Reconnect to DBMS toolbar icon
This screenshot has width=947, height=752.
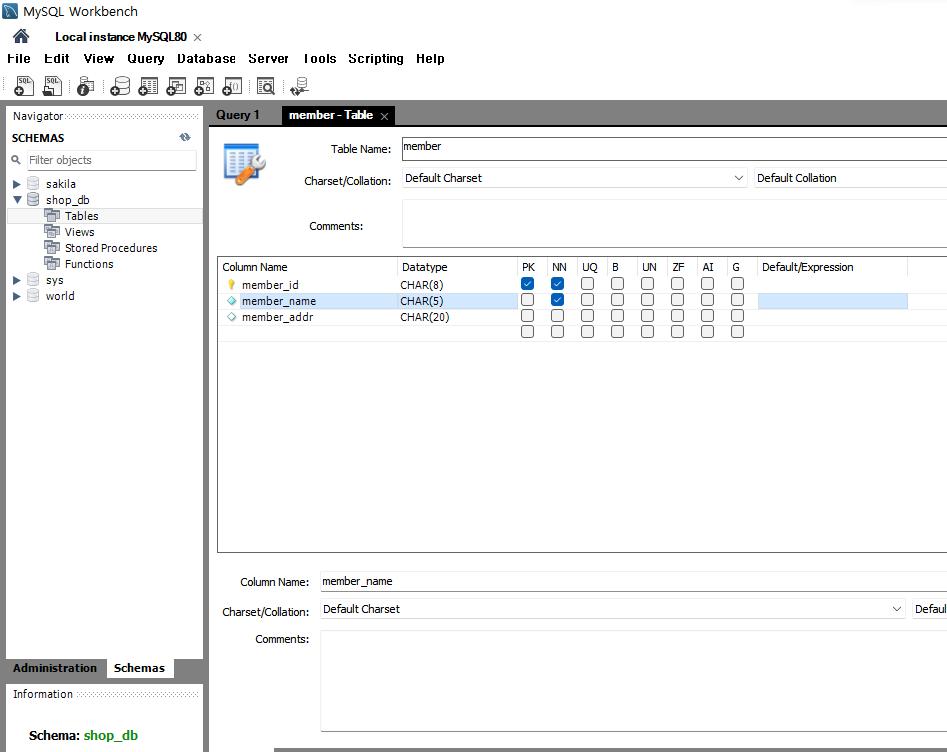[x=299, y=86]
